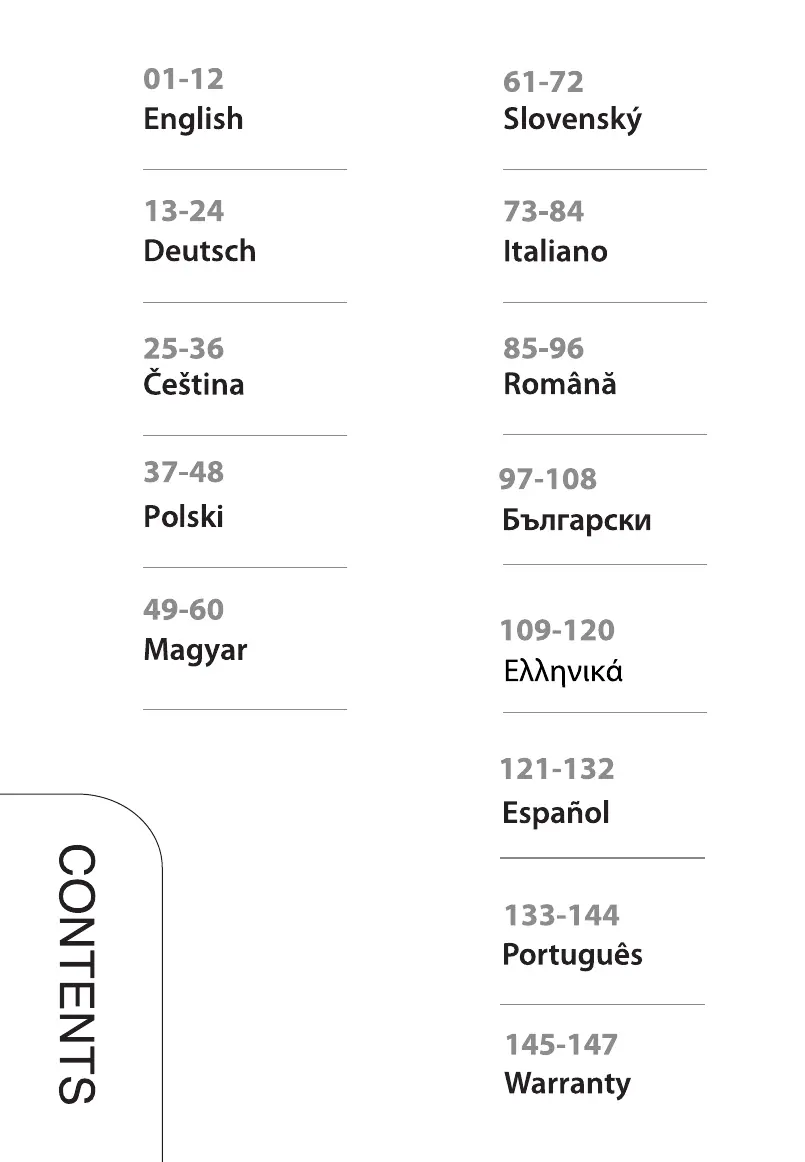Image resolution: width=805 pixels, height=1162 pixels.
Task: Select the Deutsch language entry
Action: pos(199,251)
